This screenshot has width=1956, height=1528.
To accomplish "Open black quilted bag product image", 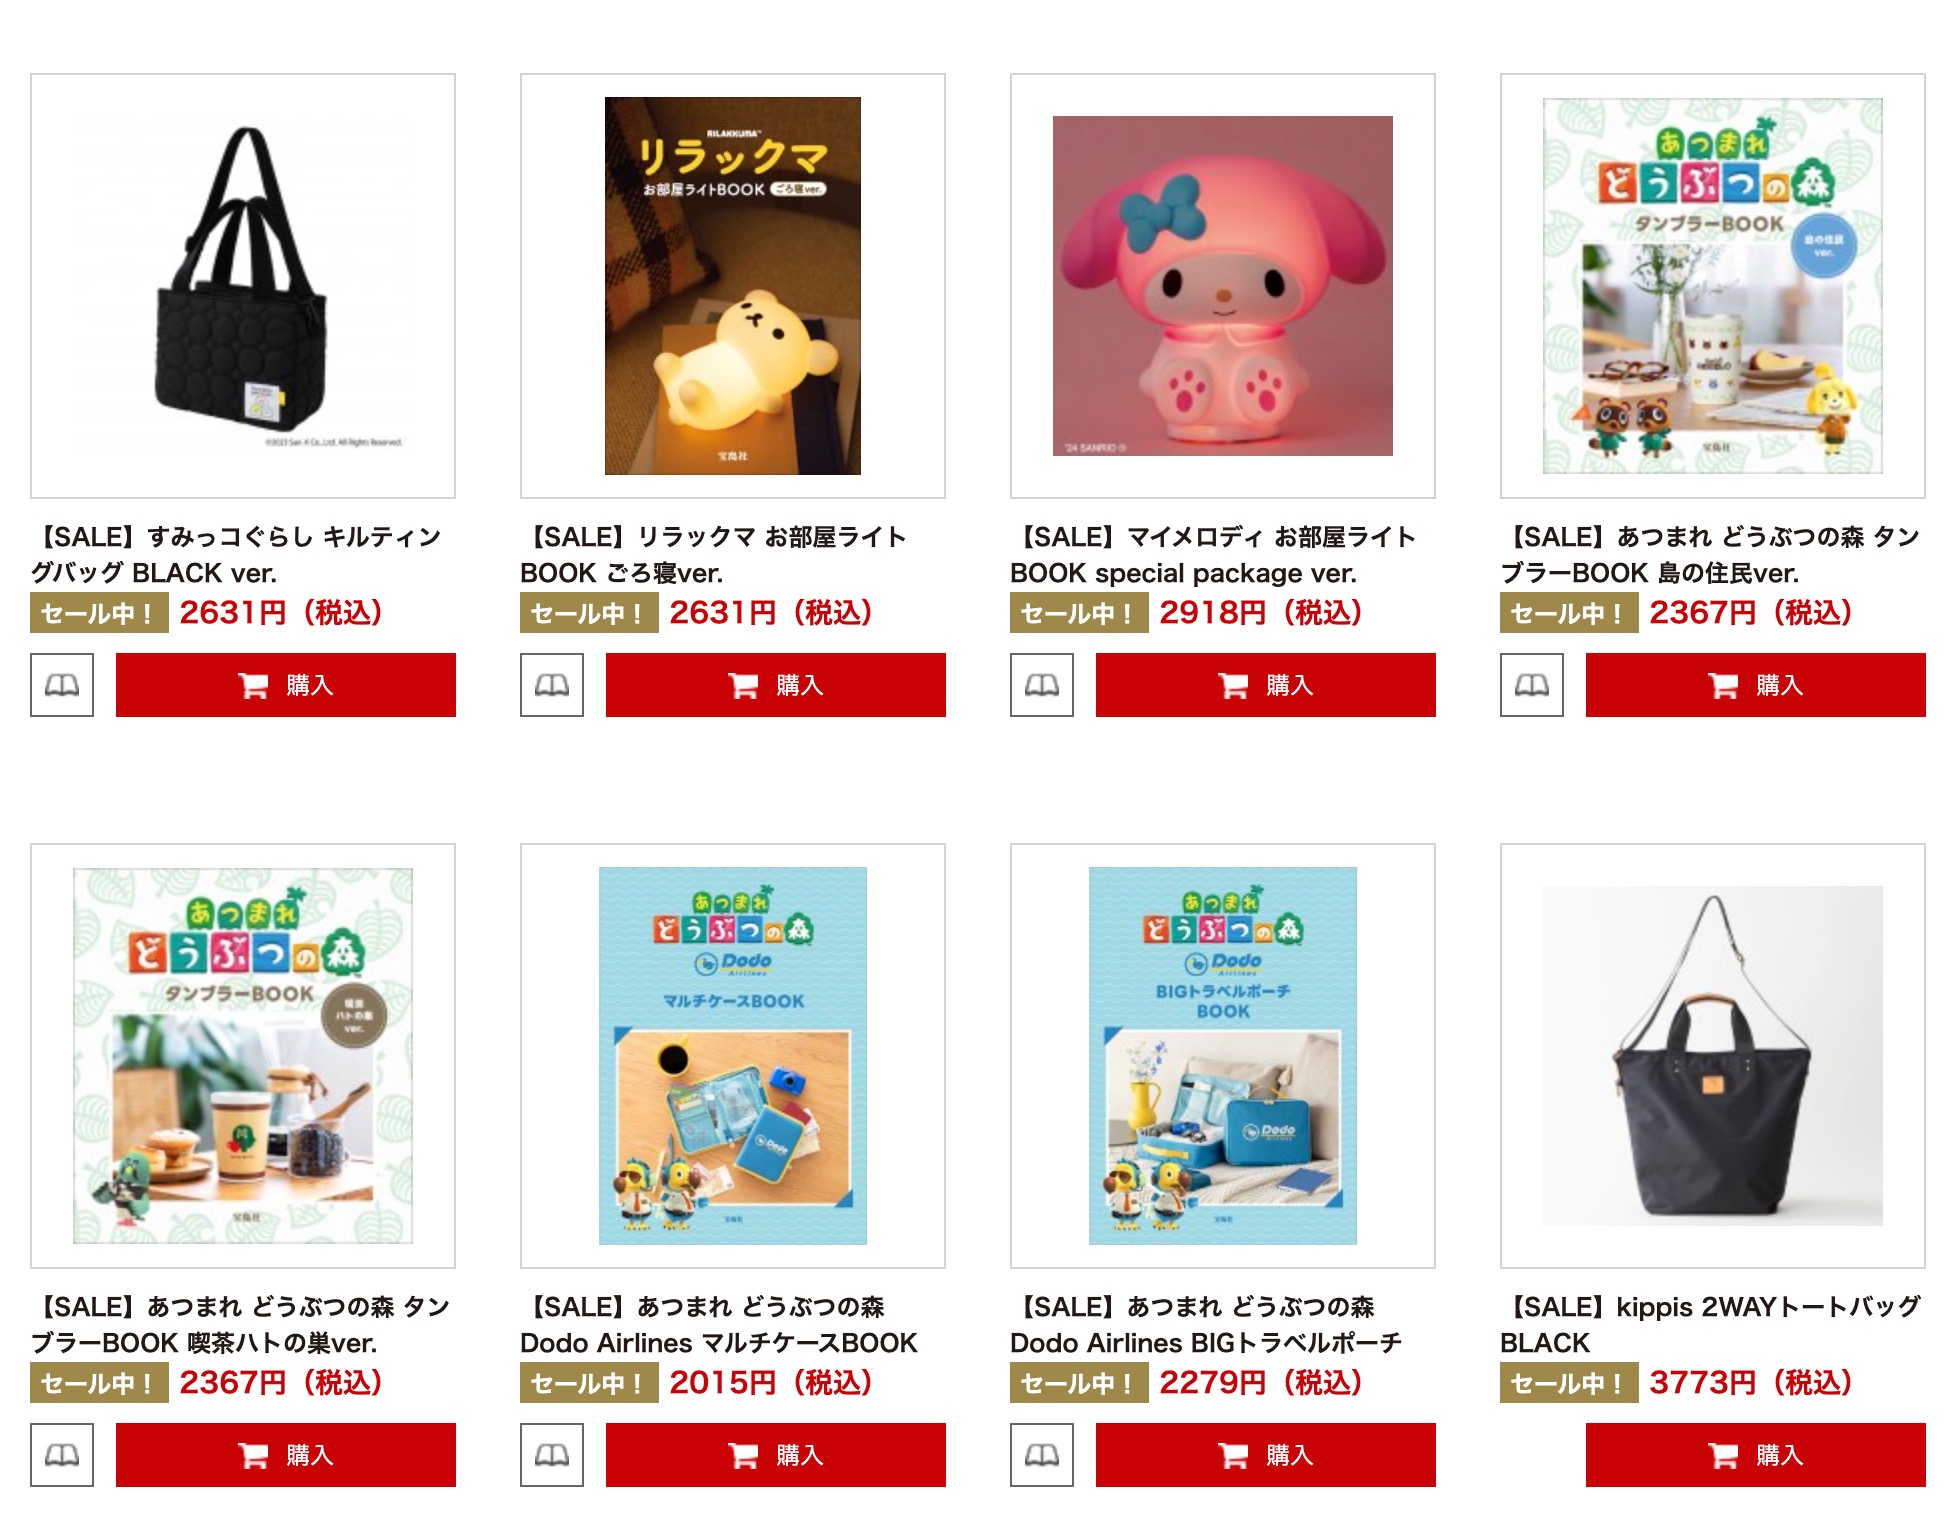I will coord(243,286).
